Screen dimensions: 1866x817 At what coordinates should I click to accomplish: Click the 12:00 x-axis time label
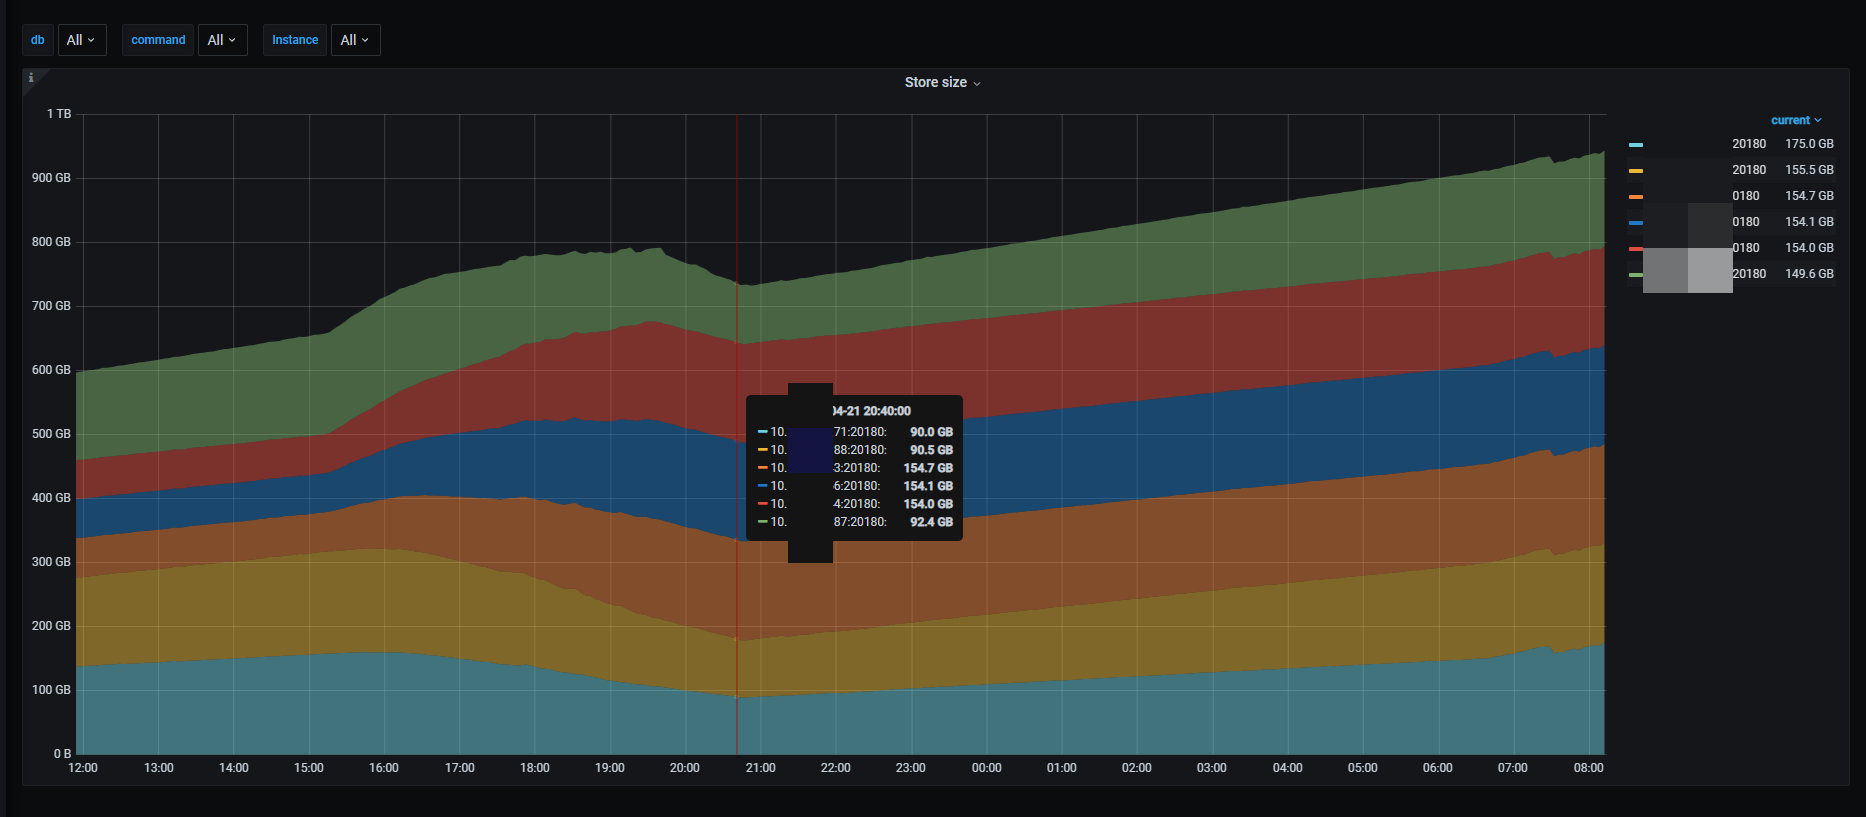coord(83,768)
